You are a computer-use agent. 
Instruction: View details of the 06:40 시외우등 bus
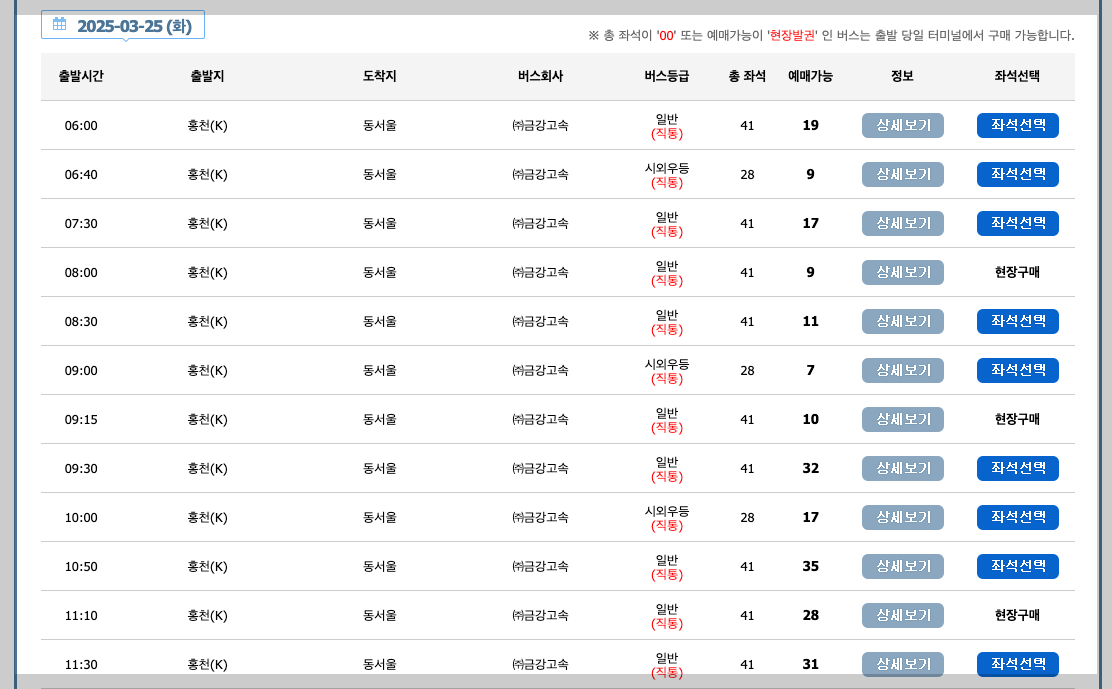coord(902,174)
